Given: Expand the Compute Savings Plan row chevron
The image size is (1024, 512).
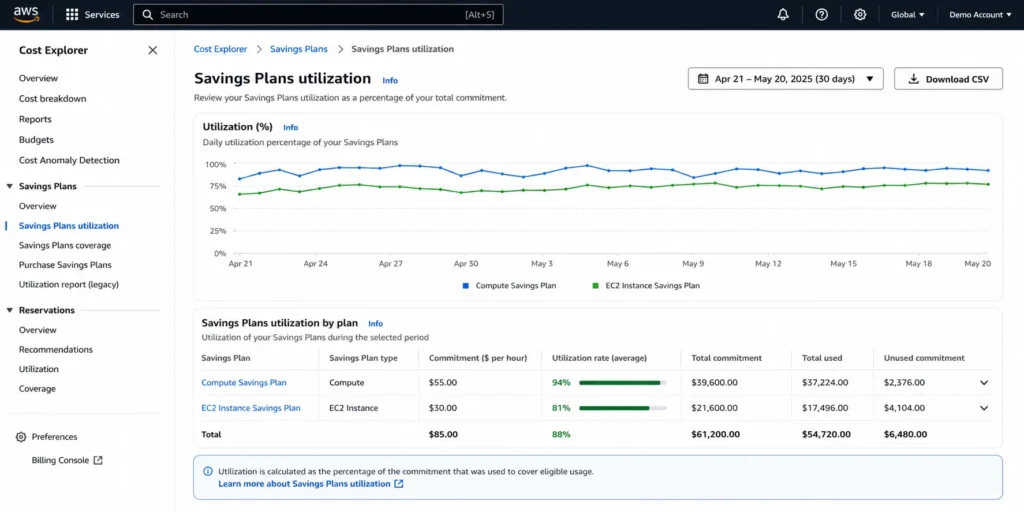Looking at the screenshot, I should (x=984, y=383).
